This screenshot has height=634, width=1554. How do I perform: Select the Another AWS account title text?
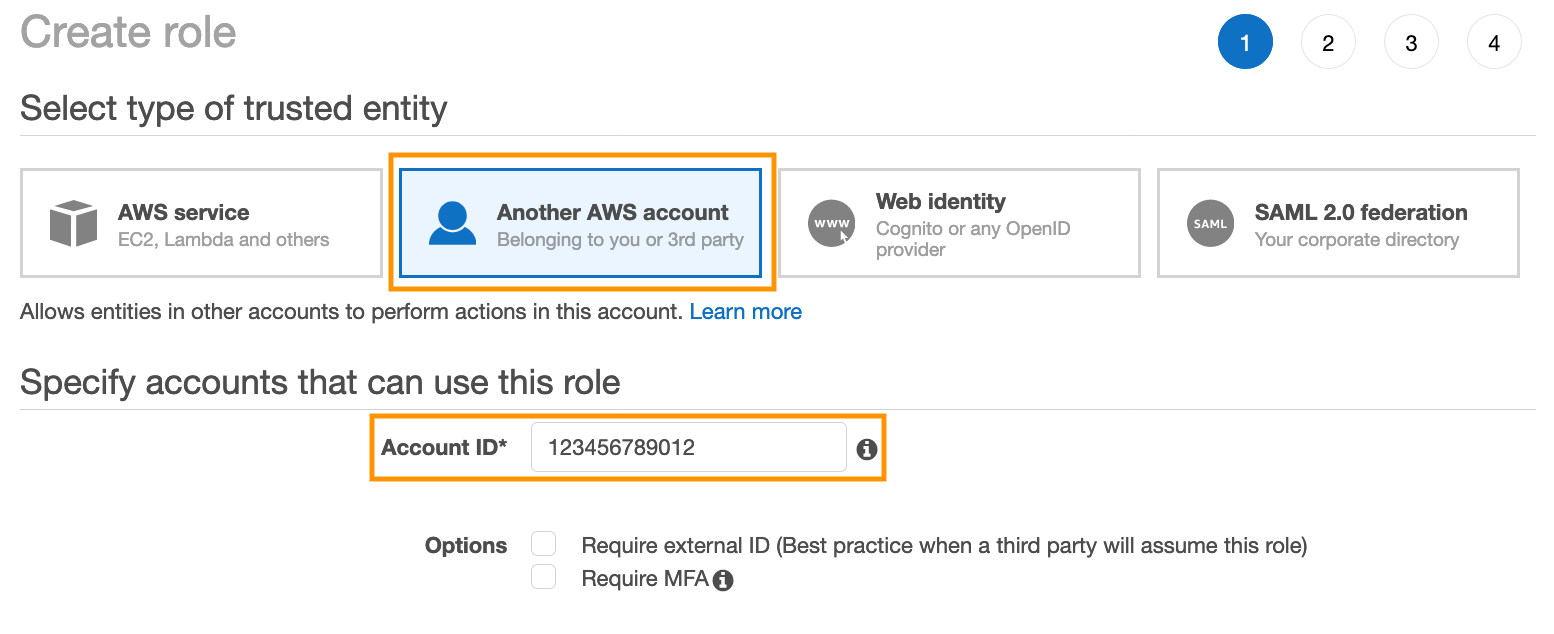point(612,212)
